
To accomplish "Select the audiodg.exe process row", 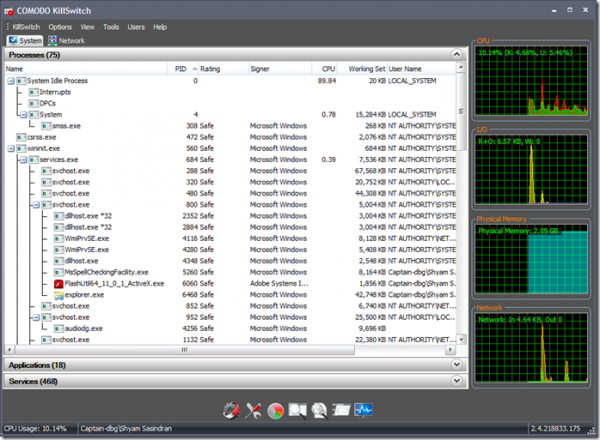I will point(230,329).
